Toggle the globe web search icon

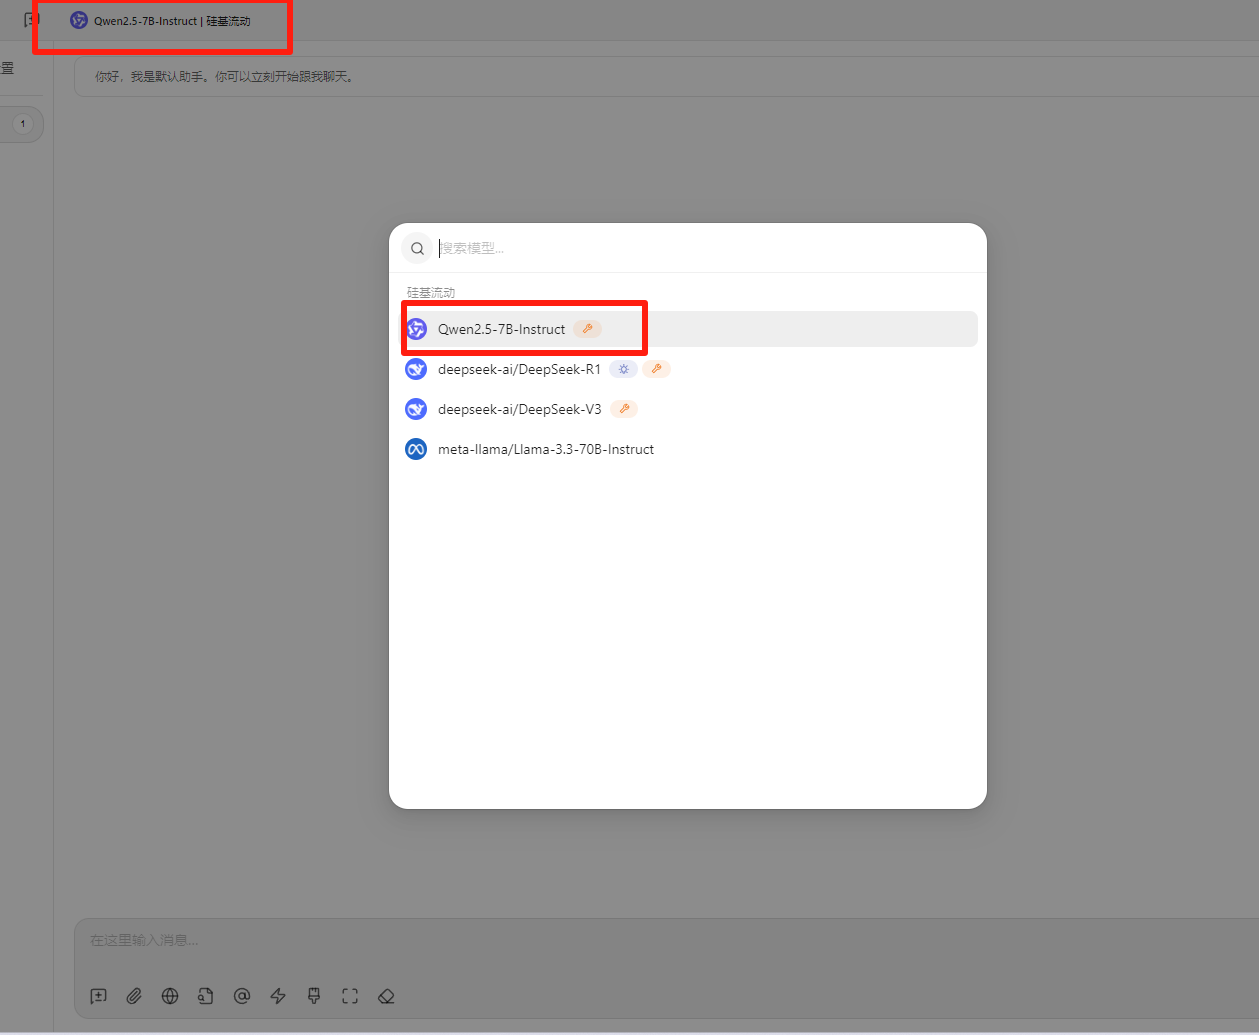(170, 996)
